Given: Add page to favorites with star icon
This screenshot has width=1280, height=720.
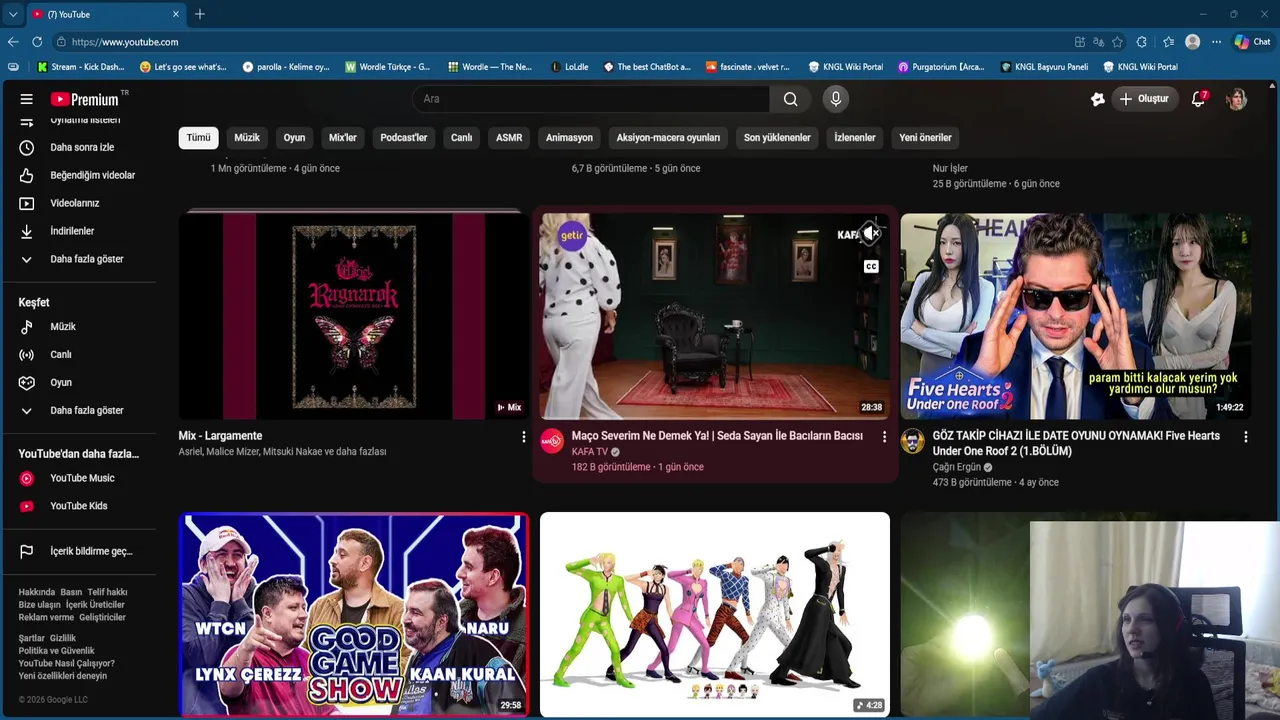Looking at the screenshot, I should (x=1117, y=42).
